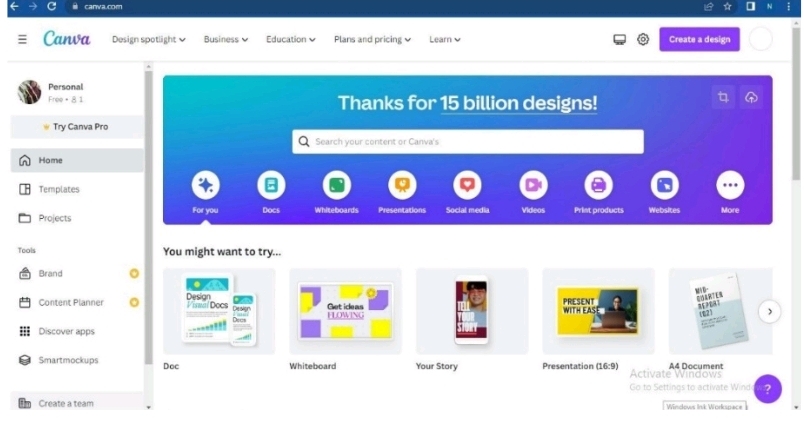Expand the Learn dropdown menu

[x=445, y=39]
